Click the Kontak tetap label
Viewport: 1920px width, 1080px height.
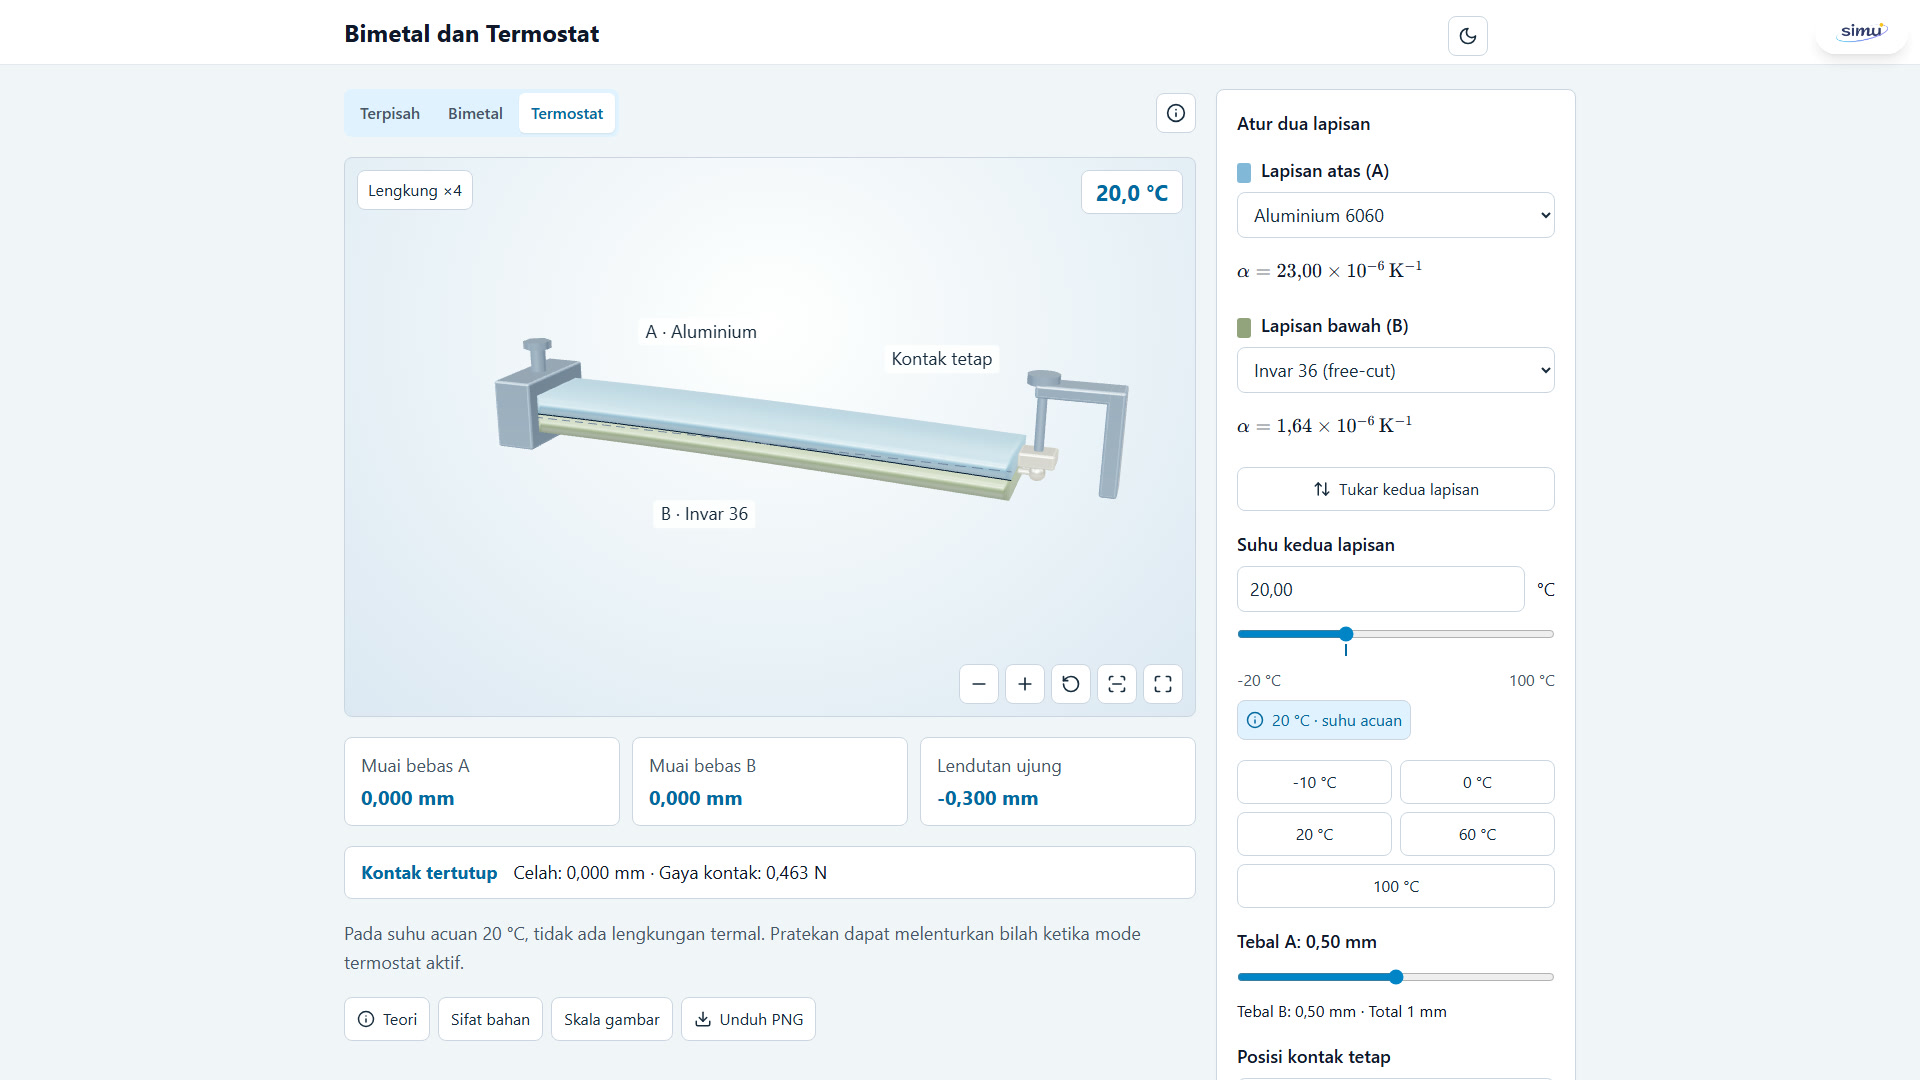pos(942,359)
